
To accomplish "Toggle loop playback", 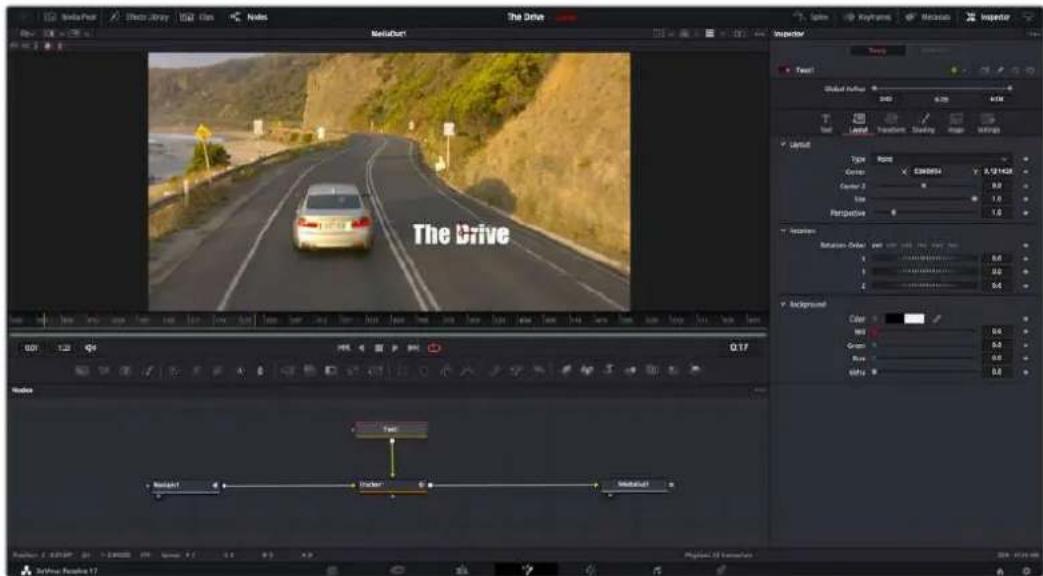I will 434,348.
